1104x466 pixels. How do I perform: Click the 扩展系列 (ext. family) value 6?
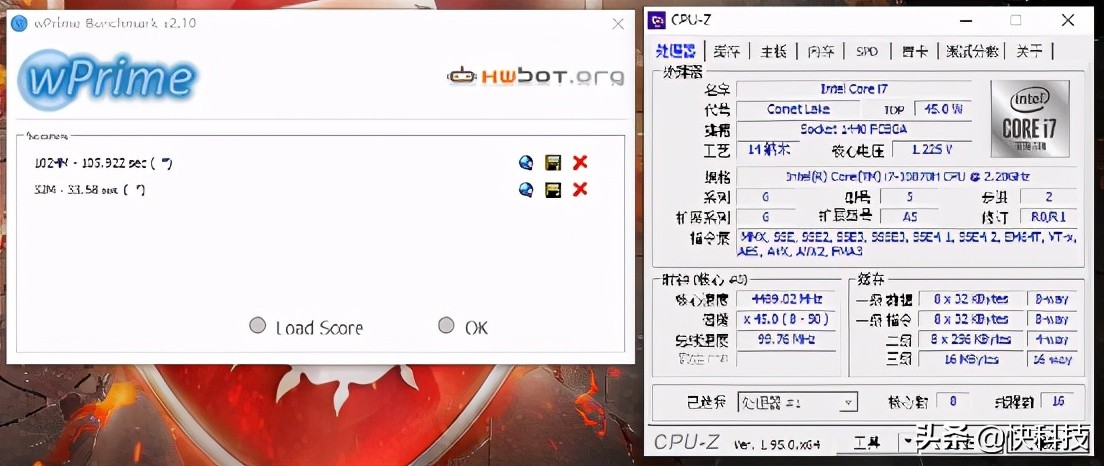[x=766, y=217]
